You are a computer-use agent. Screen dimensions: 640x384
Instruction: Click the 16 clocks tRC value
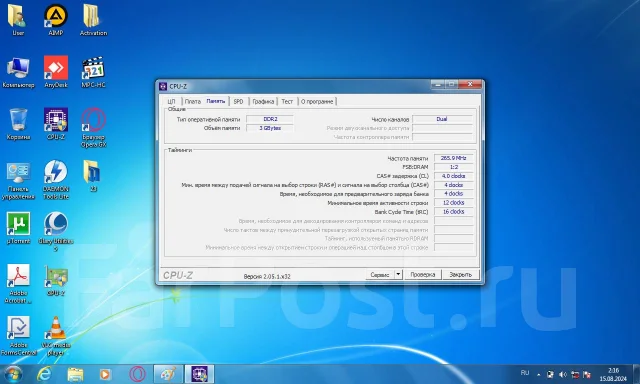(x=453, y=212)
